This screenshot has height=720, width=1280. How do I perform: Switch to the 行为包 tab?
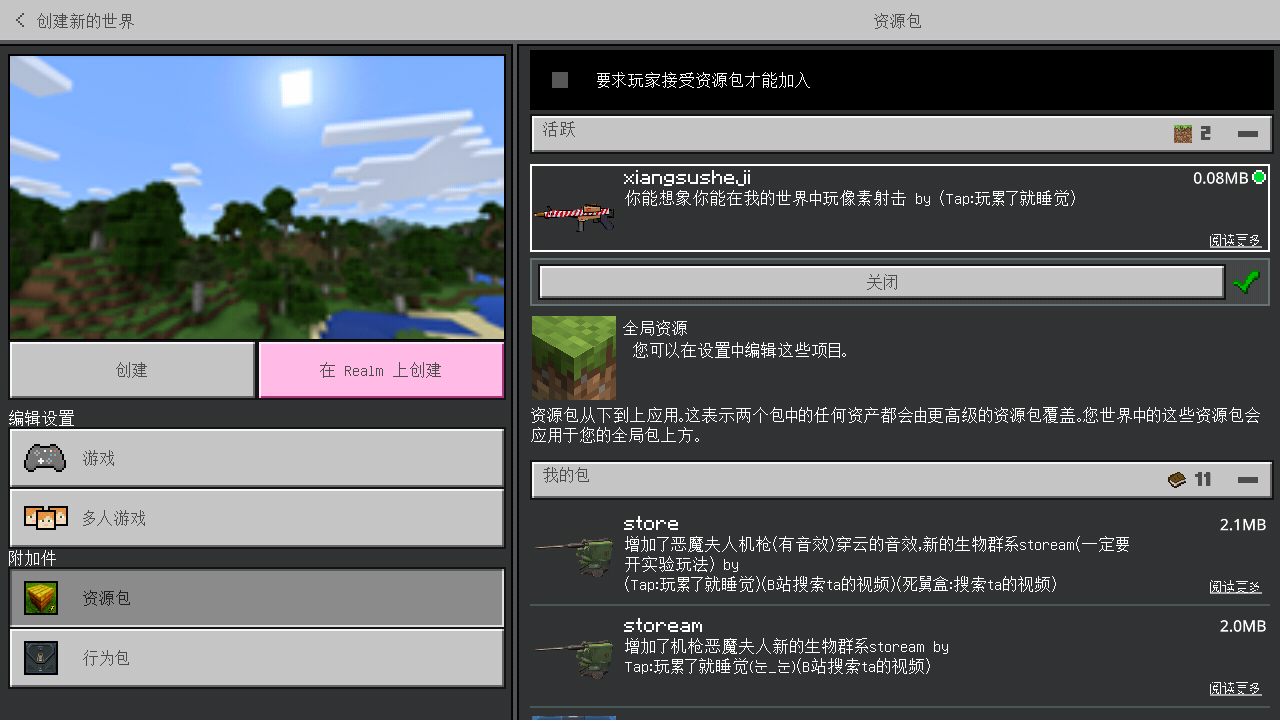pos(257,658)
